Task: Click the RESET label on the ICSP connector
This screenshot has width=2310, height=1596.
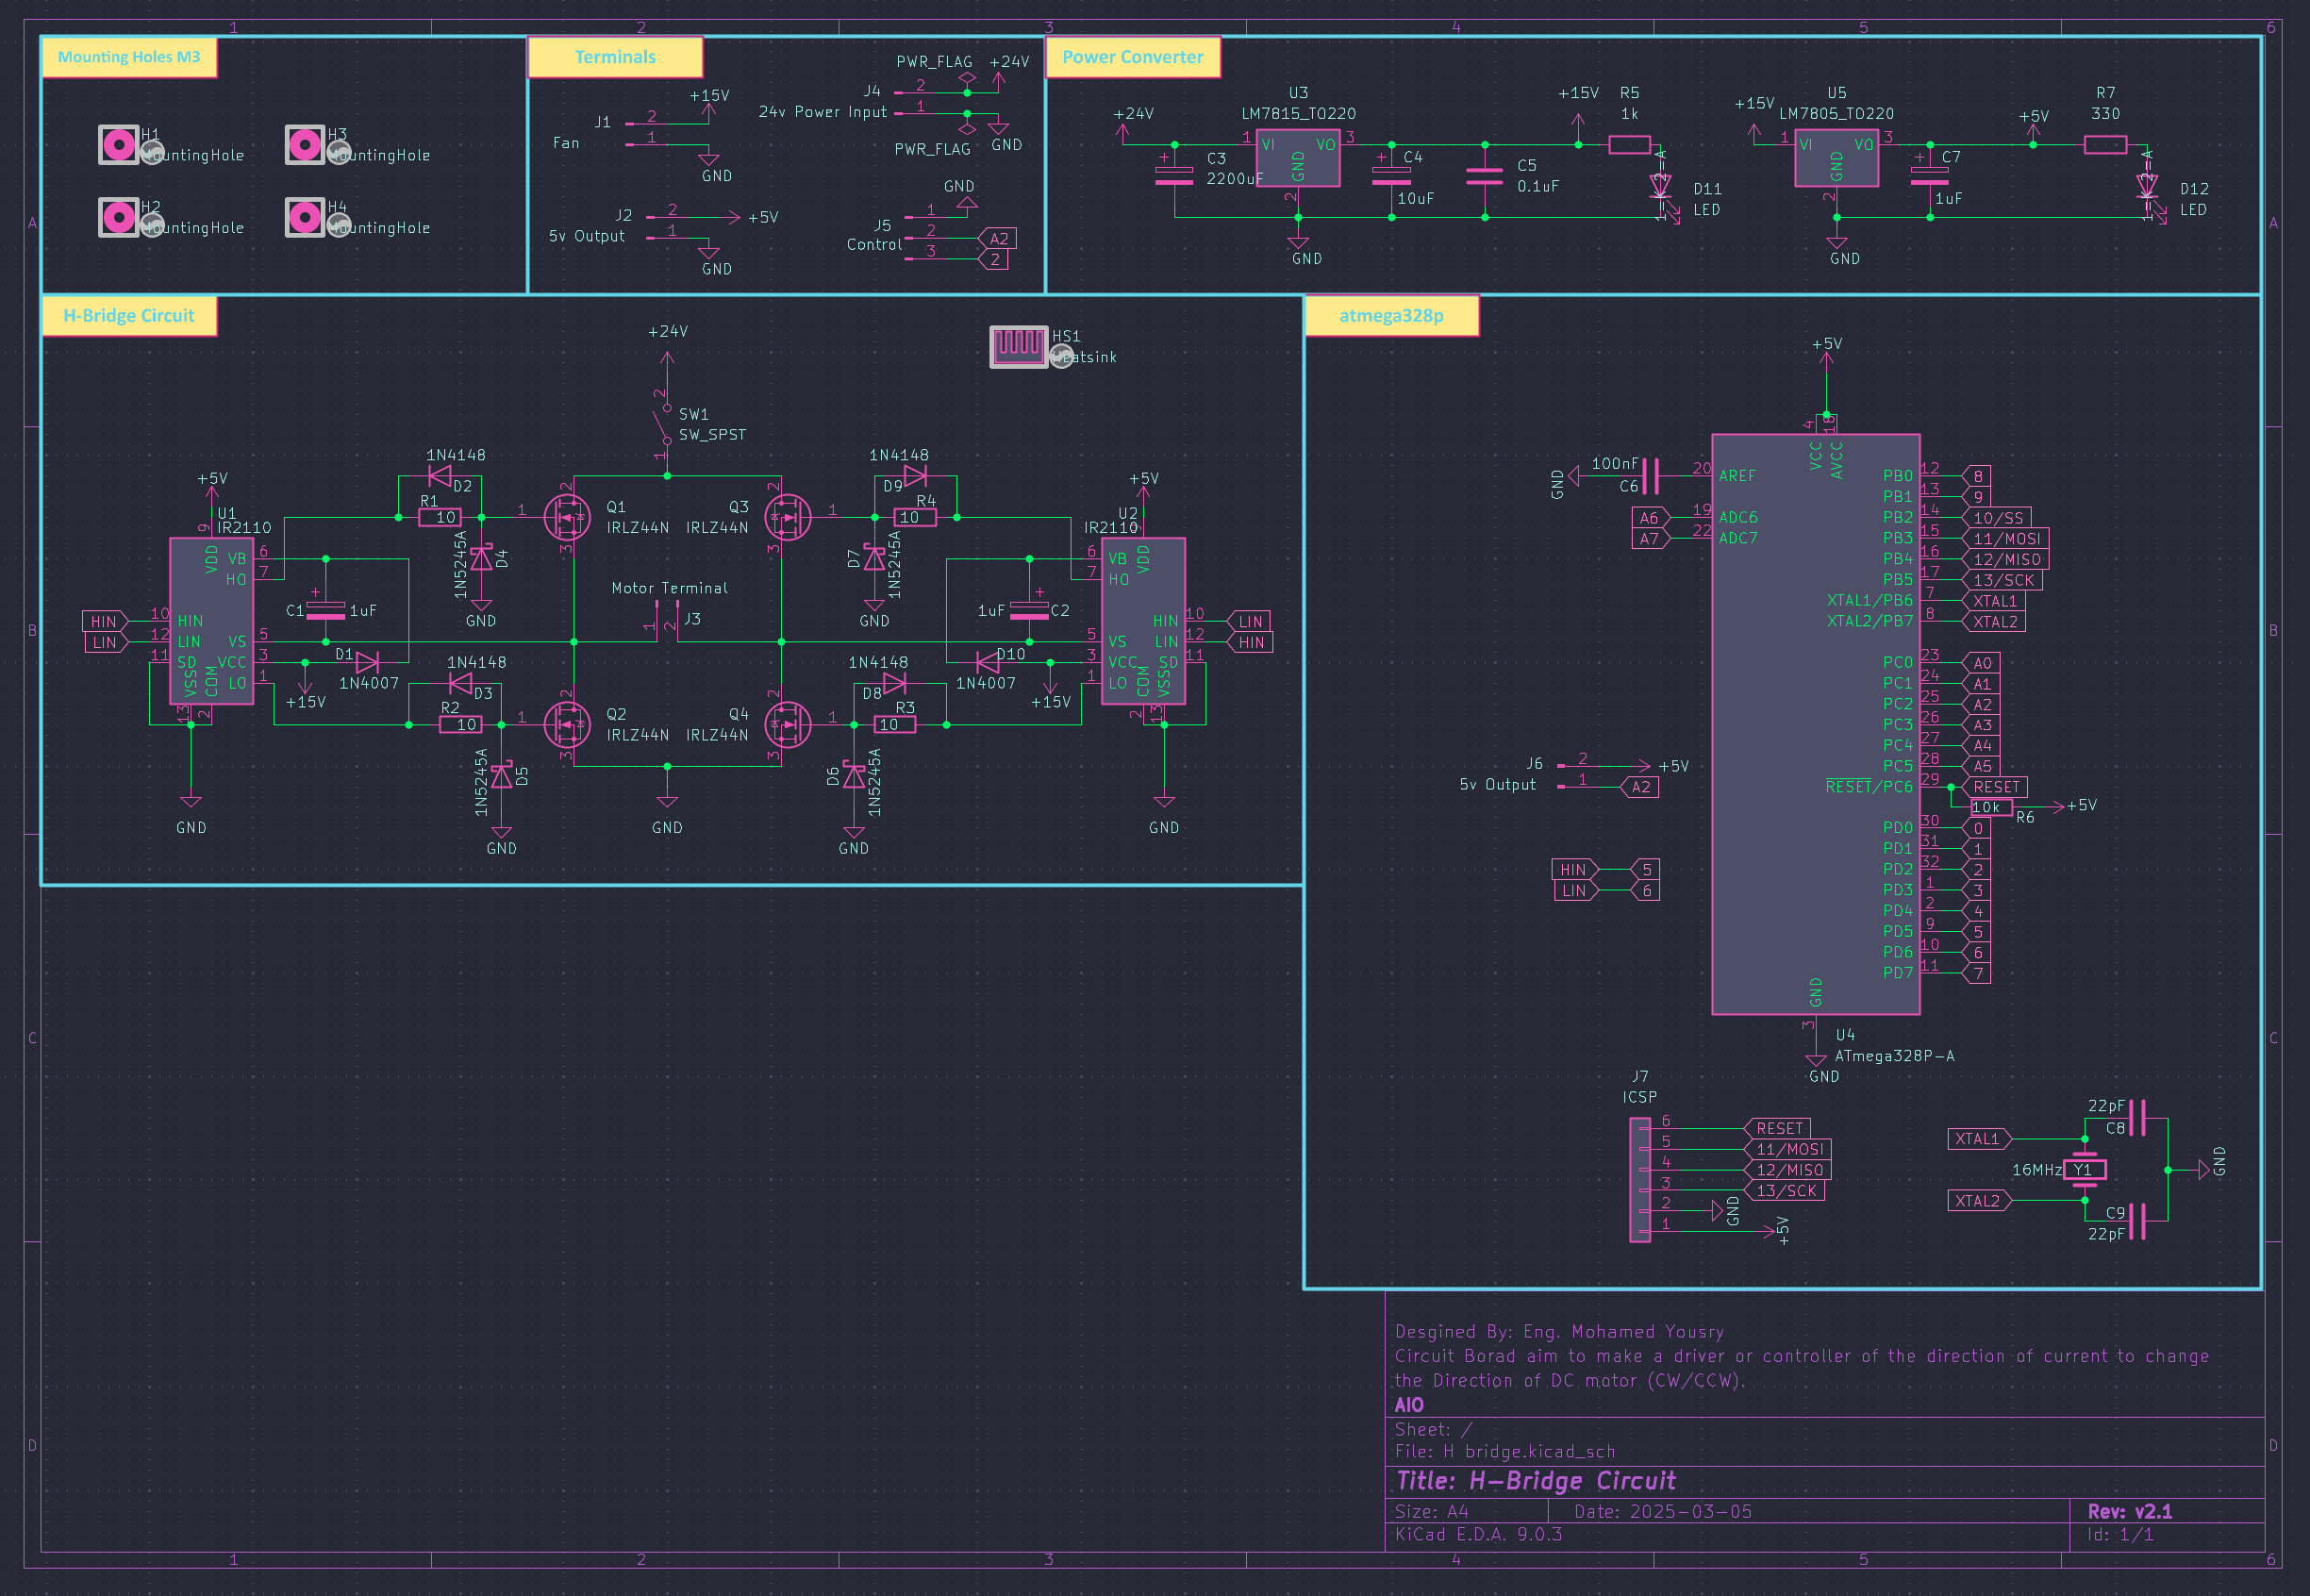Action: coord(1779,1128)
